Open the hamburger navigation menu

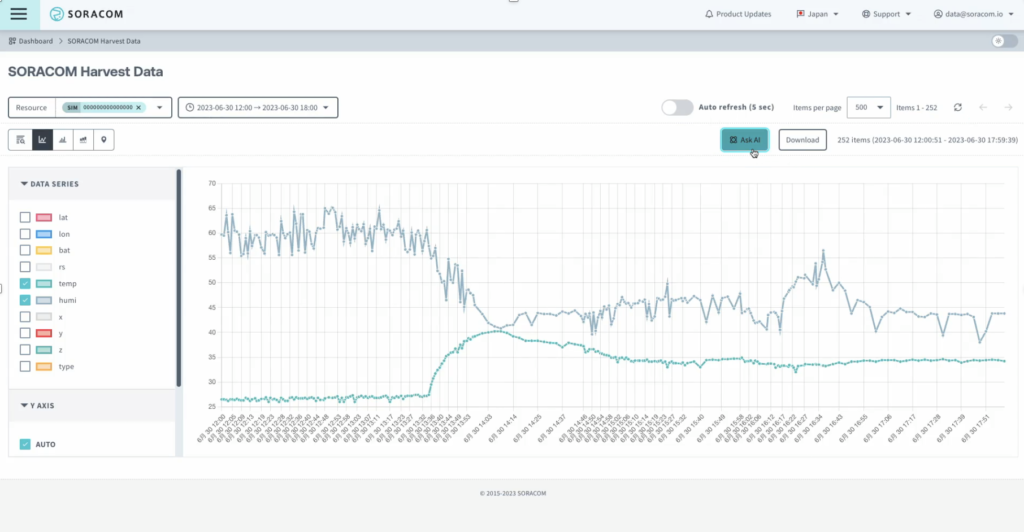[19, 14]
